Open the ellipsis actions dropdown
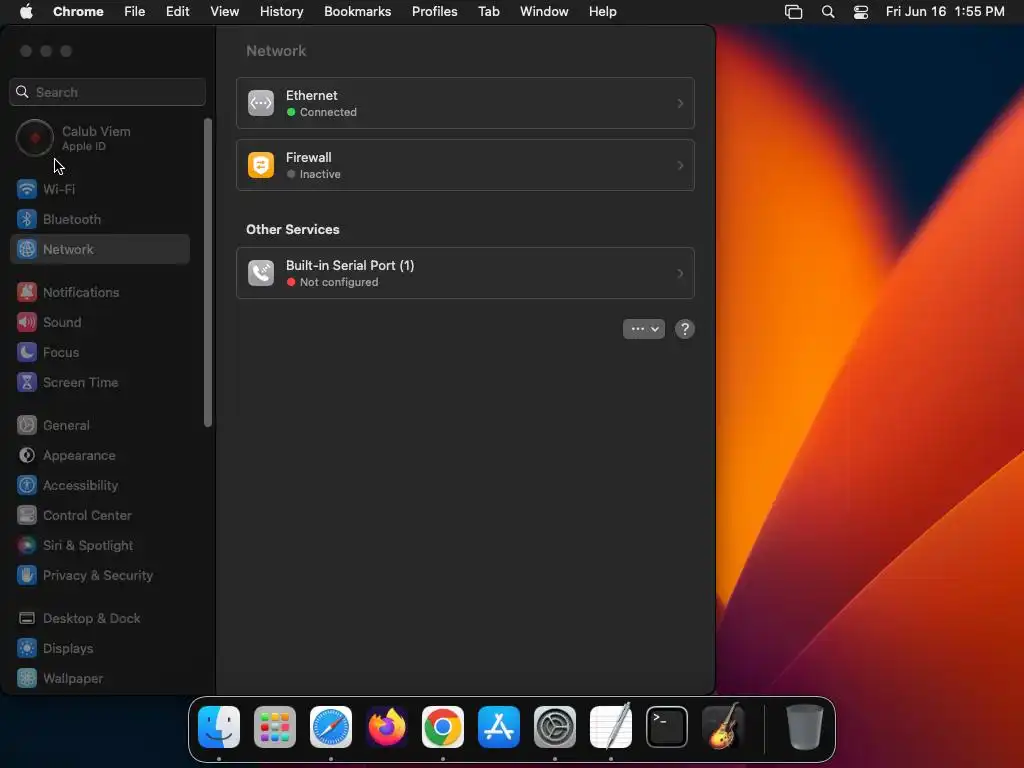 pyautogui.click(x=644, y=329)
